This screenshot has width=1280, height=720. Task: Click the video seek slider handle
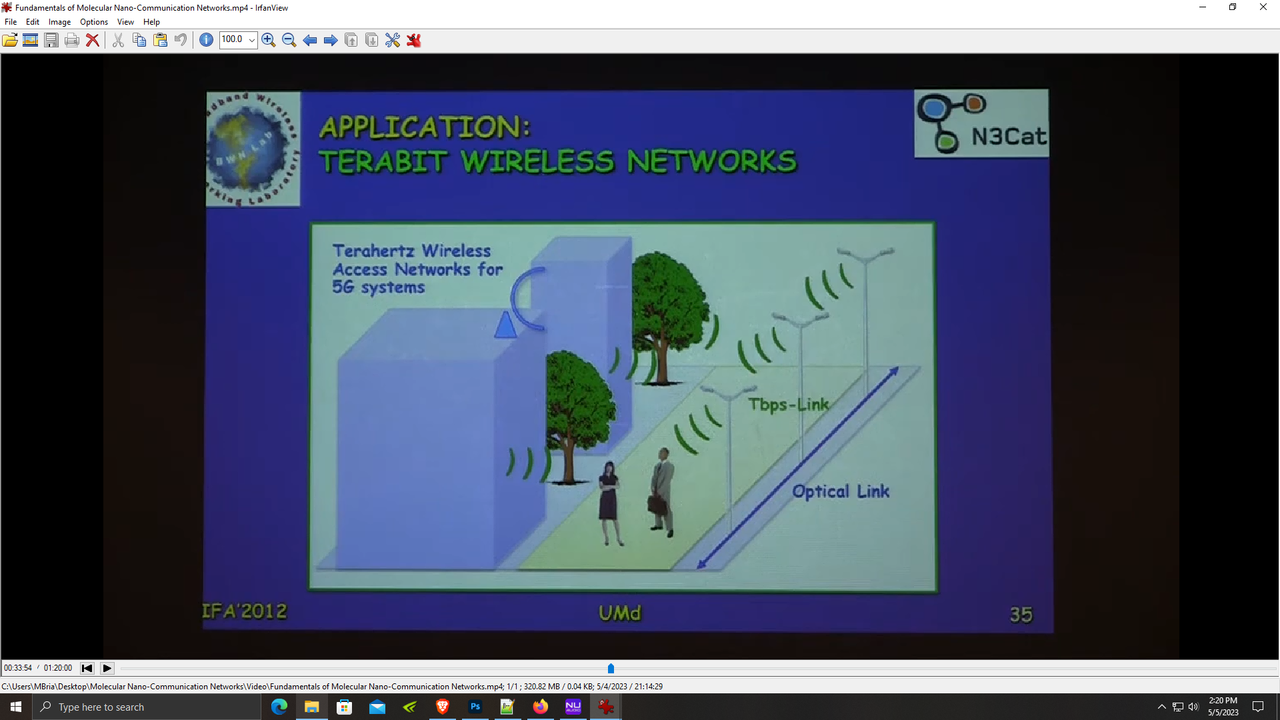(611, 668)
